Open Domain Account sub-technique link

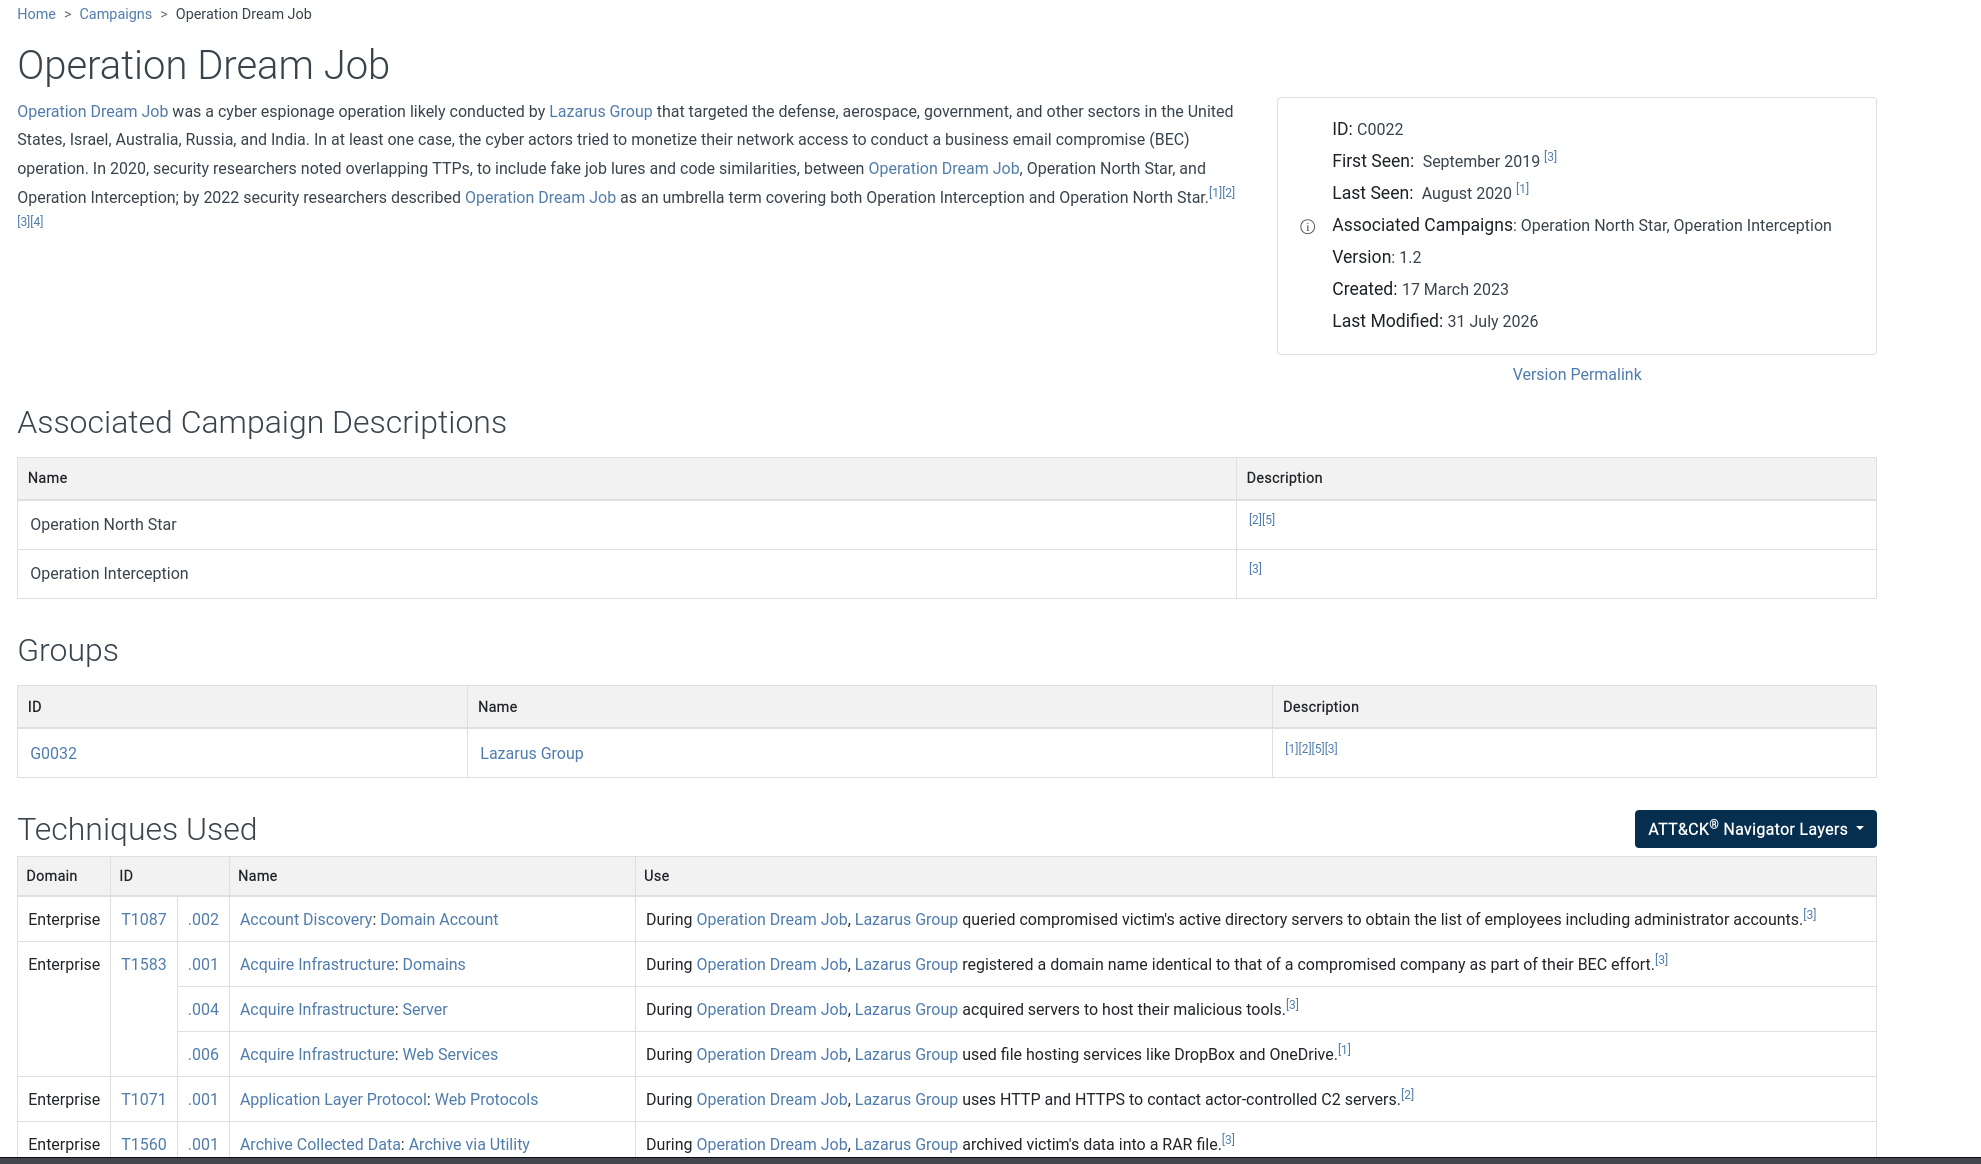pyautogui.click(x=439, y=919)
